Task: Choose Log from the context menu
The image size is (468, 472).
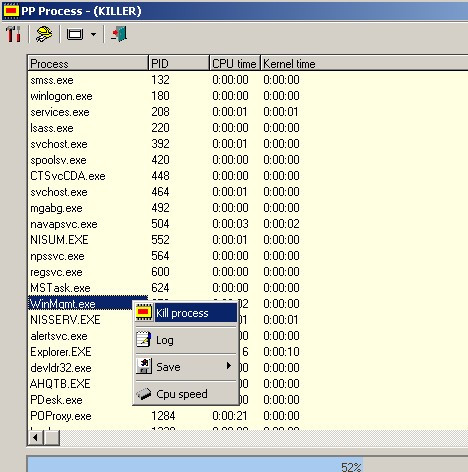Action: [186, 340]
